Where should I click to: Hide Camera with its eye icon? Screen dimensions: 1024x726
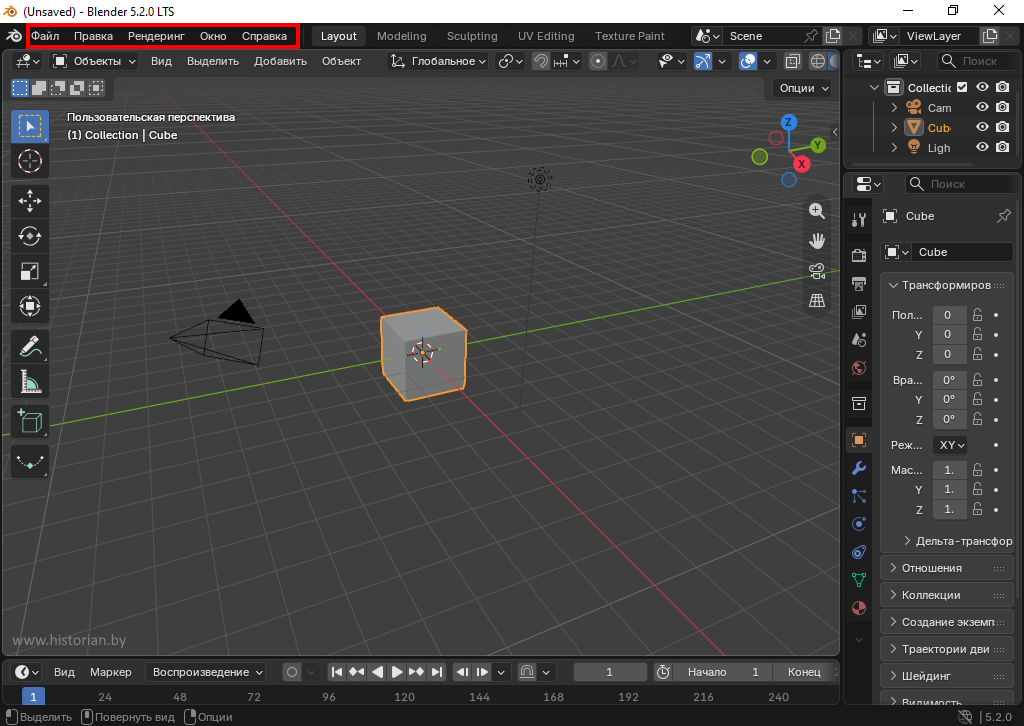[x=982, y=107]
